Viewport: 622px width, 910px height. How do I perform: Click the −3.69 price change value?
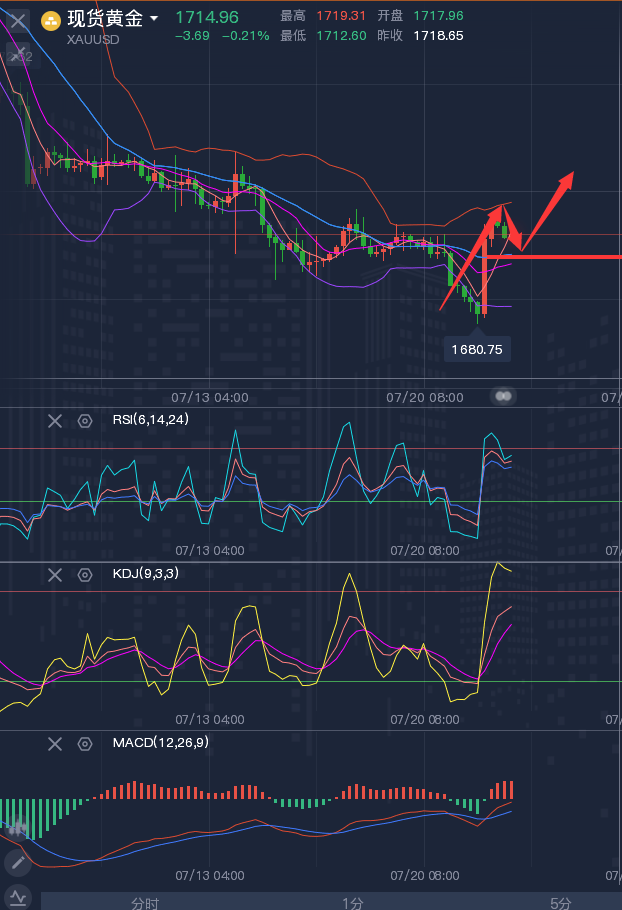tap(192, 35)
